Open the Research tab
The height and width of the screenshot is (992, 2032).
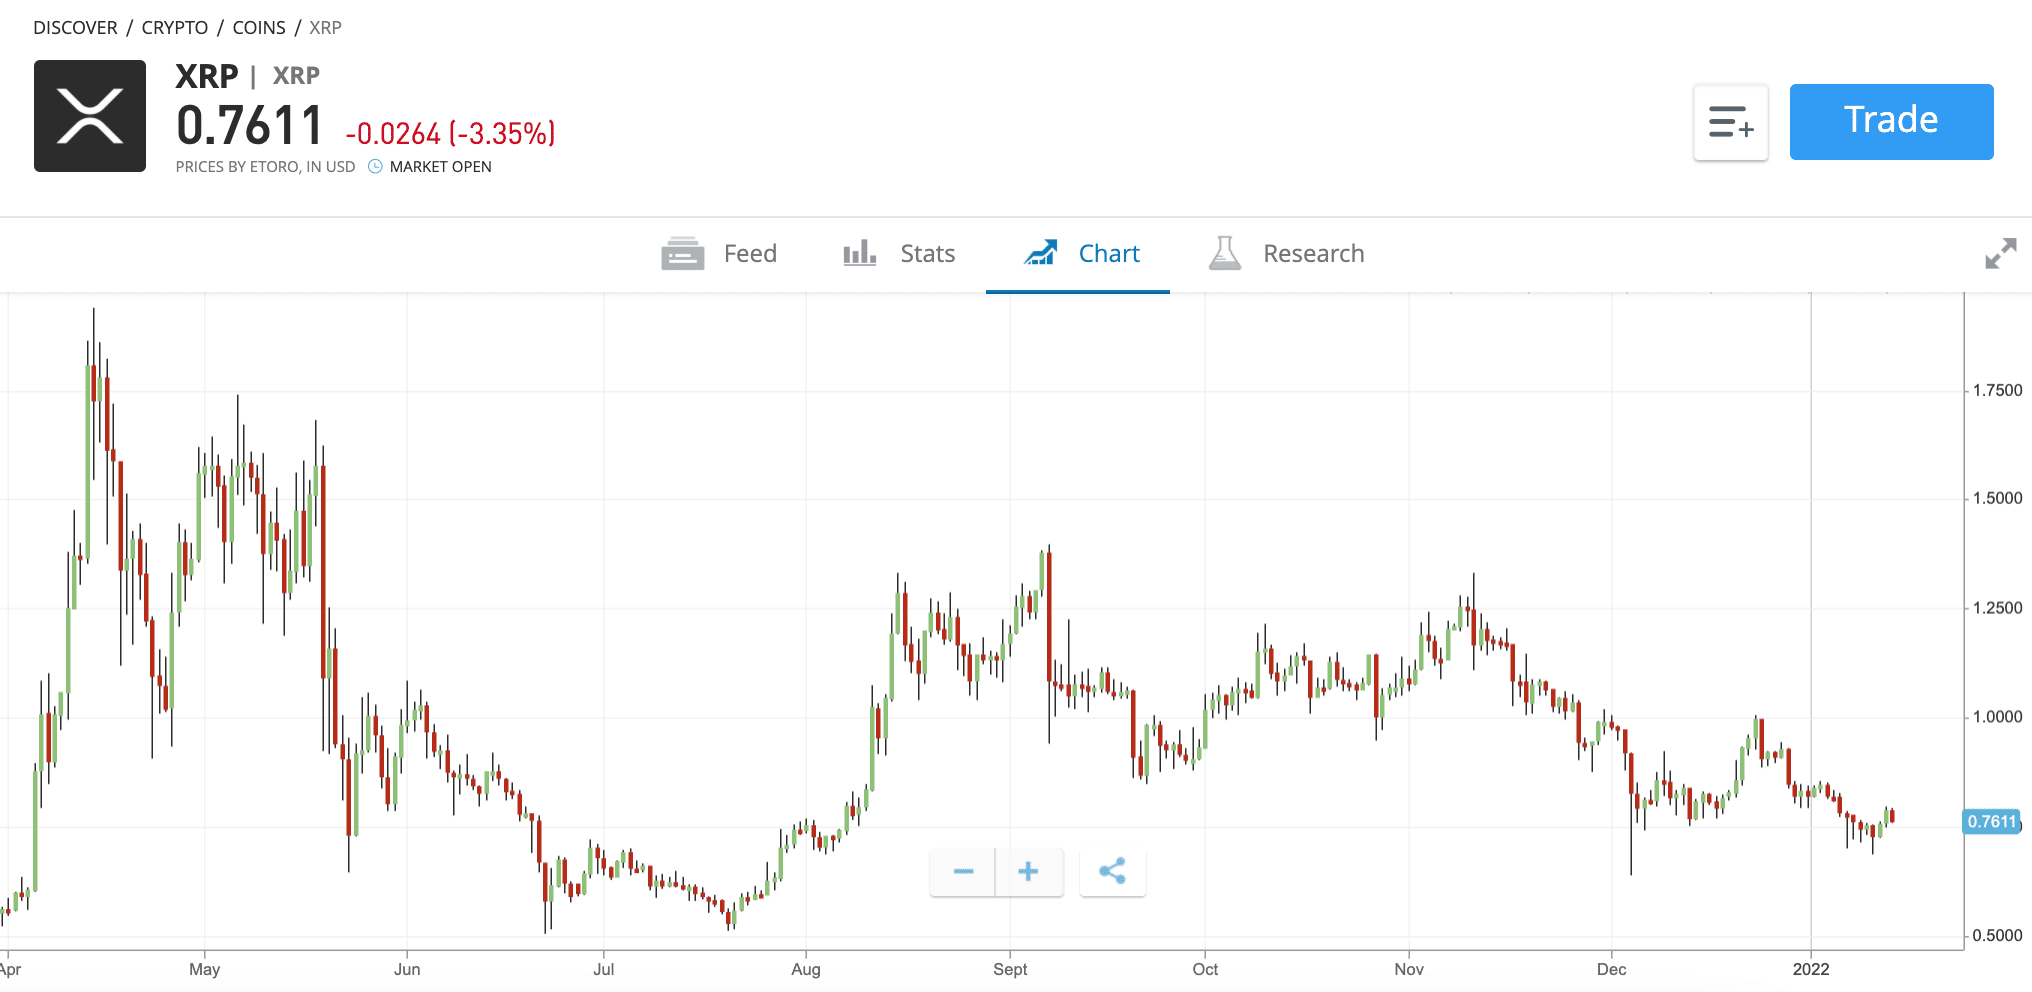click(x=1286, y=254)
